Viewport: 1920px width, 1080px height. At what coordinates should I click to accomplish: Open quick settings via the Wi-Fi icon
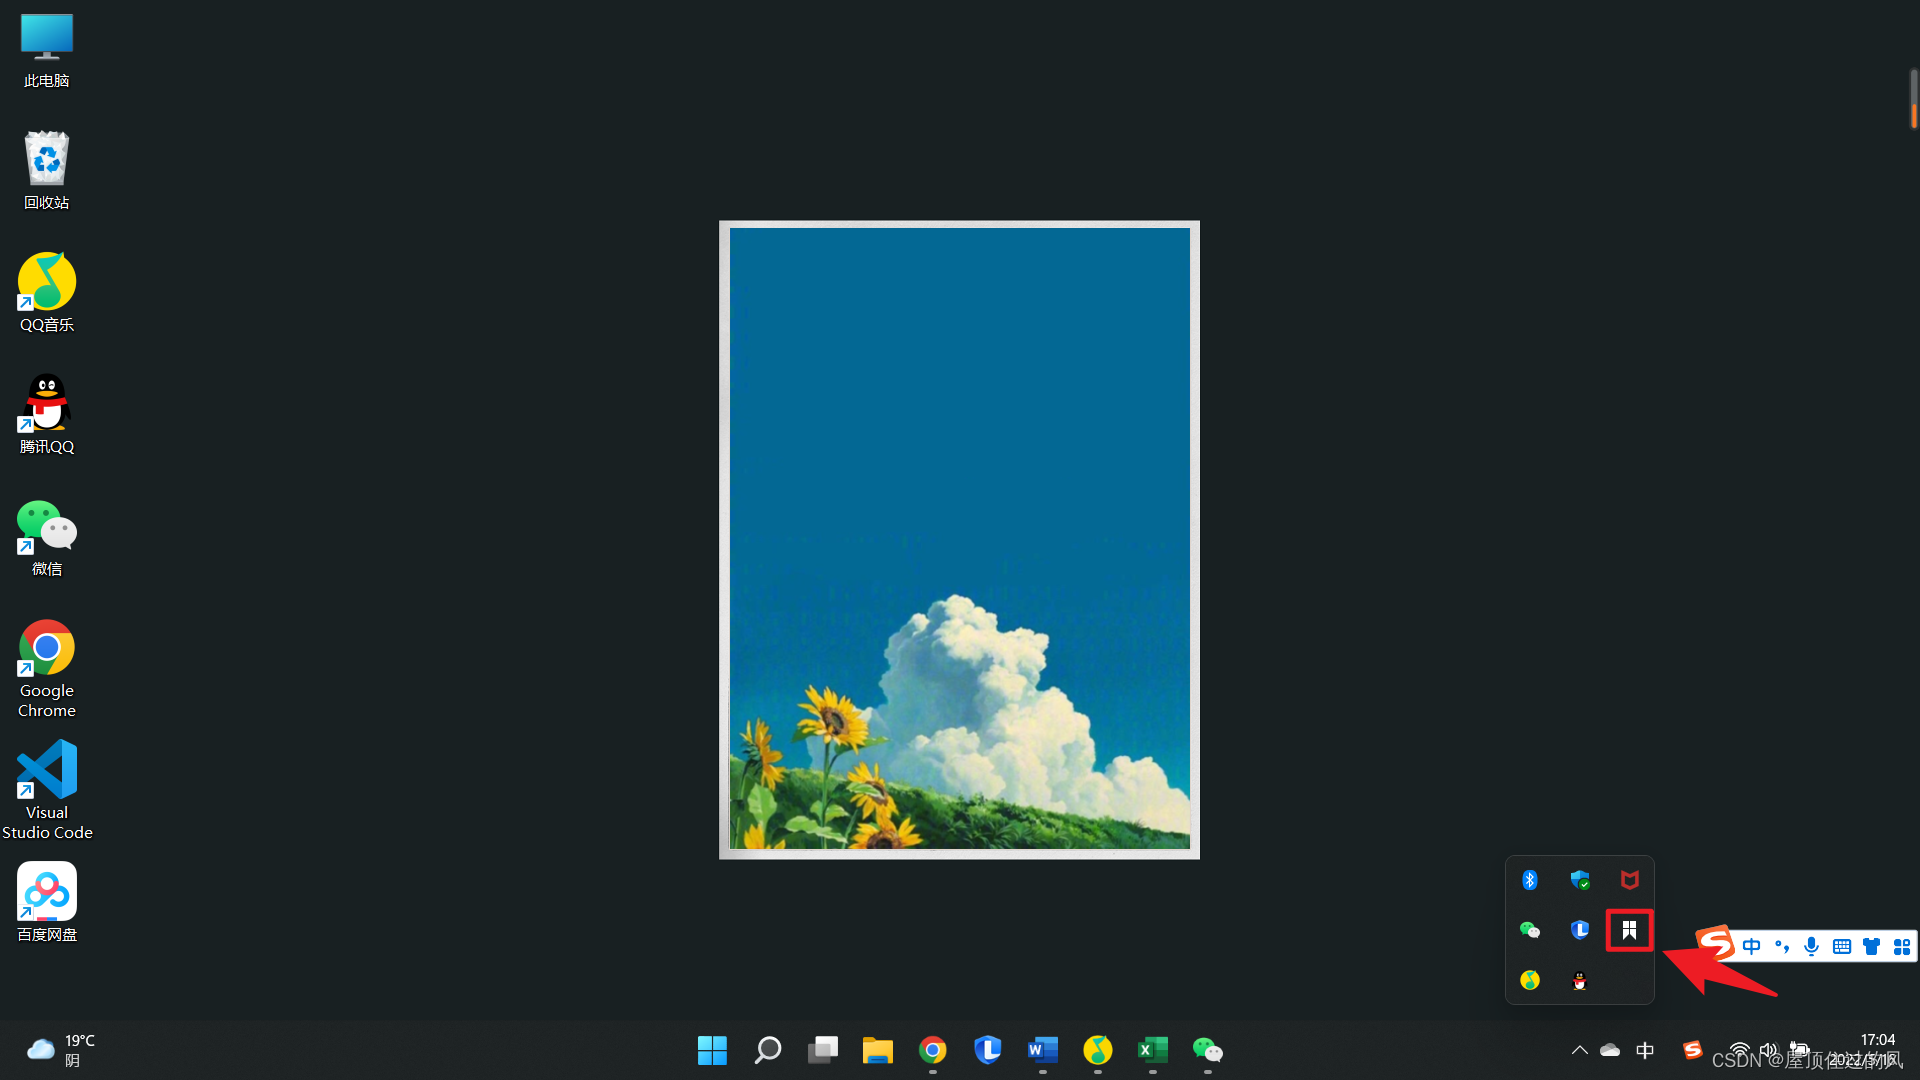(x=1739, y=1050)
